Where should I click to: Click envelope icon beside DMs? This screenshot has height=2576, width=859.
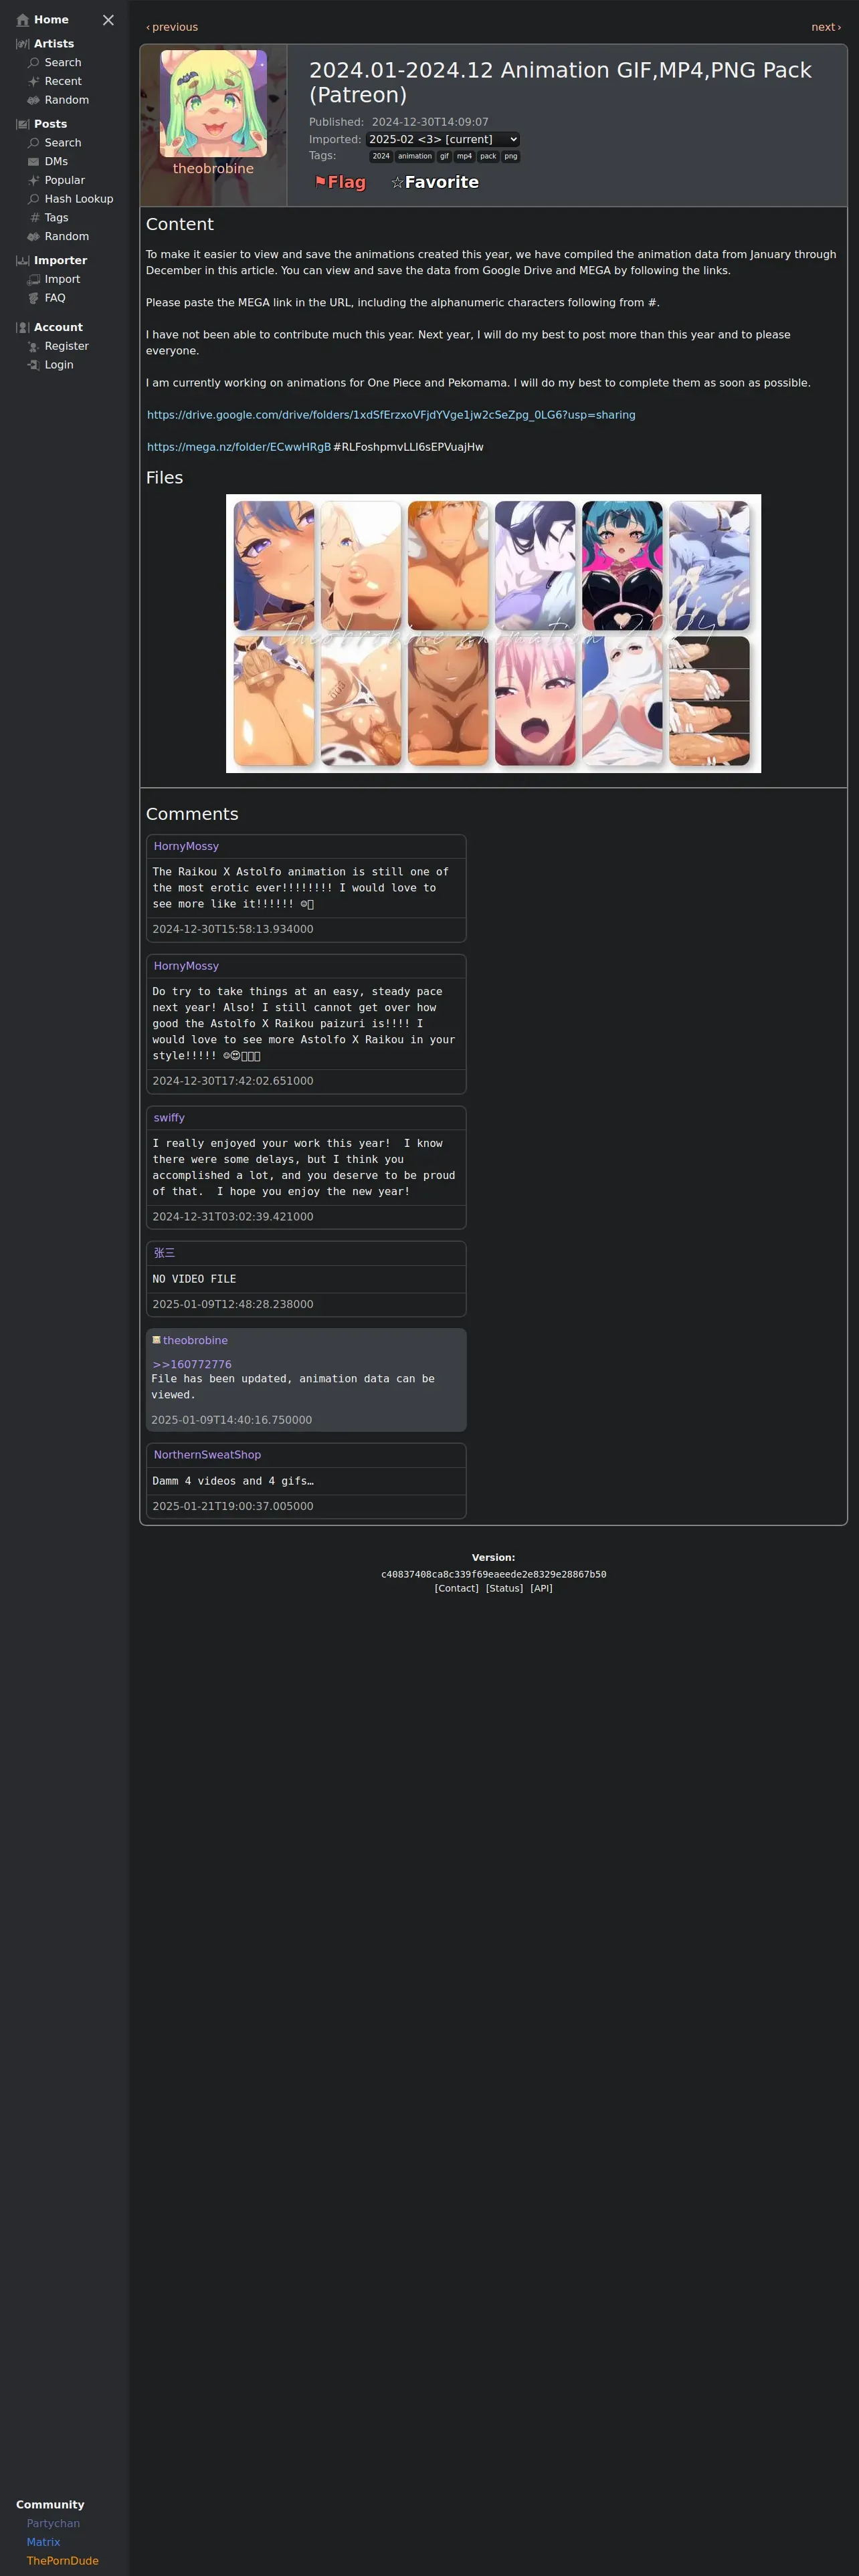tap(34, 162)
